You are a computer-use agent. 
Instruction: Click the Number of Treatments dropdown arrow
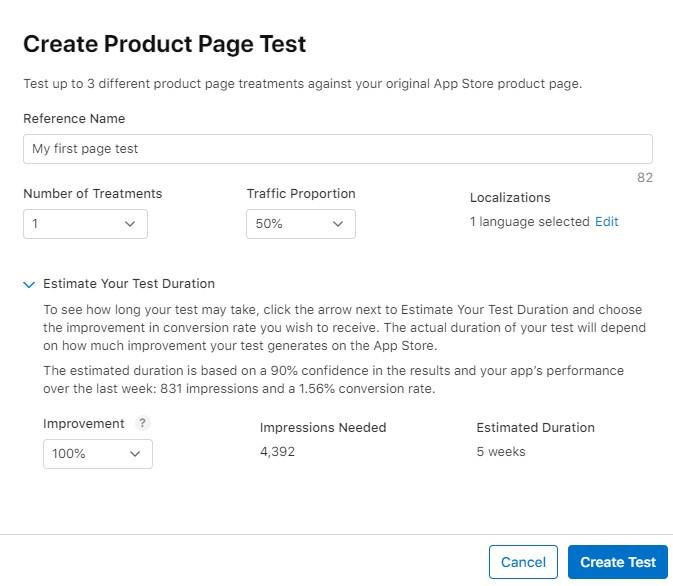point(130,224)
